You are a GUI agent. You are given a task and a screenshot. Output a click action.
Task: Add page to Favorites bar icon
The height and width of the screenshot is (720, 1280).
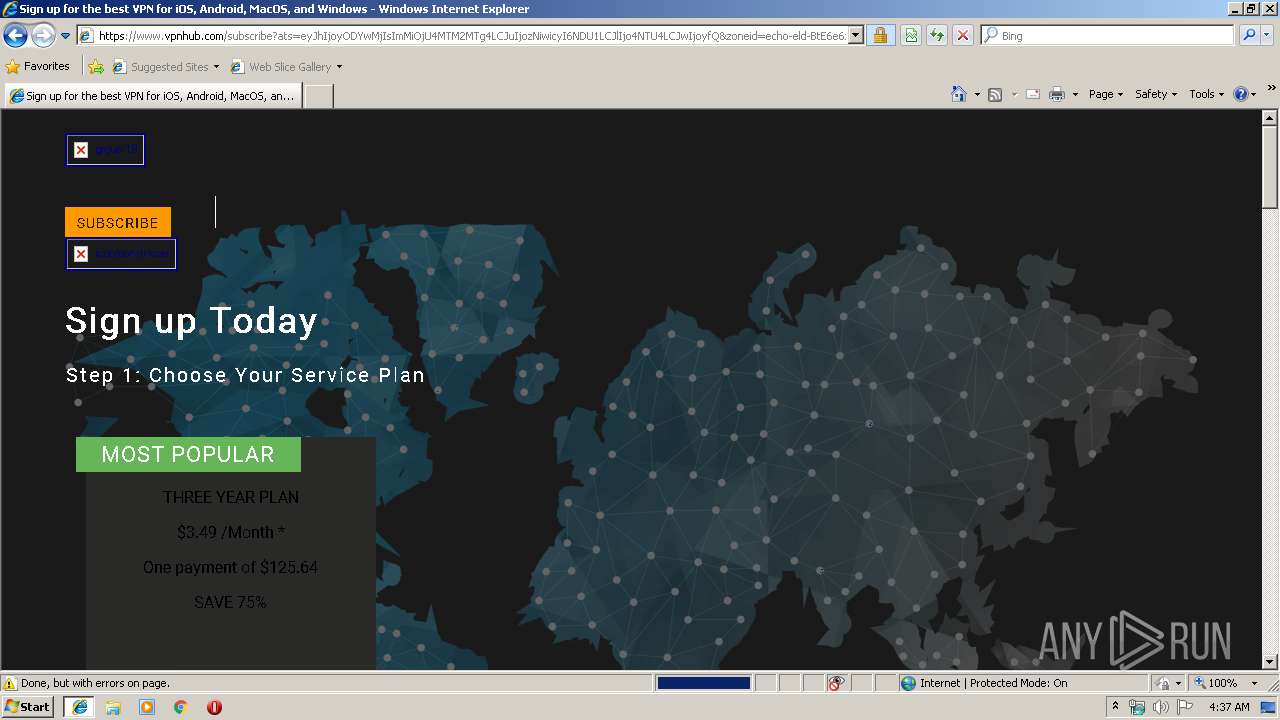click(96, 67)
